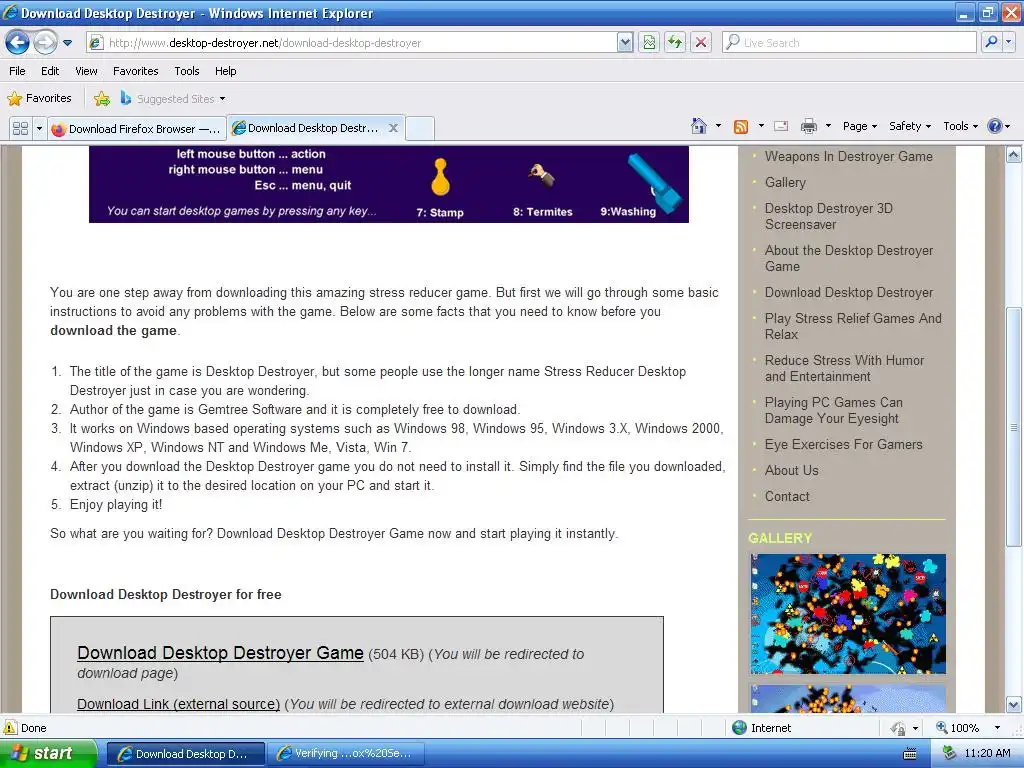Expand the Print options dropdown arrow
The height and width of the screenshot is (768, 1024).
[828, 126]
